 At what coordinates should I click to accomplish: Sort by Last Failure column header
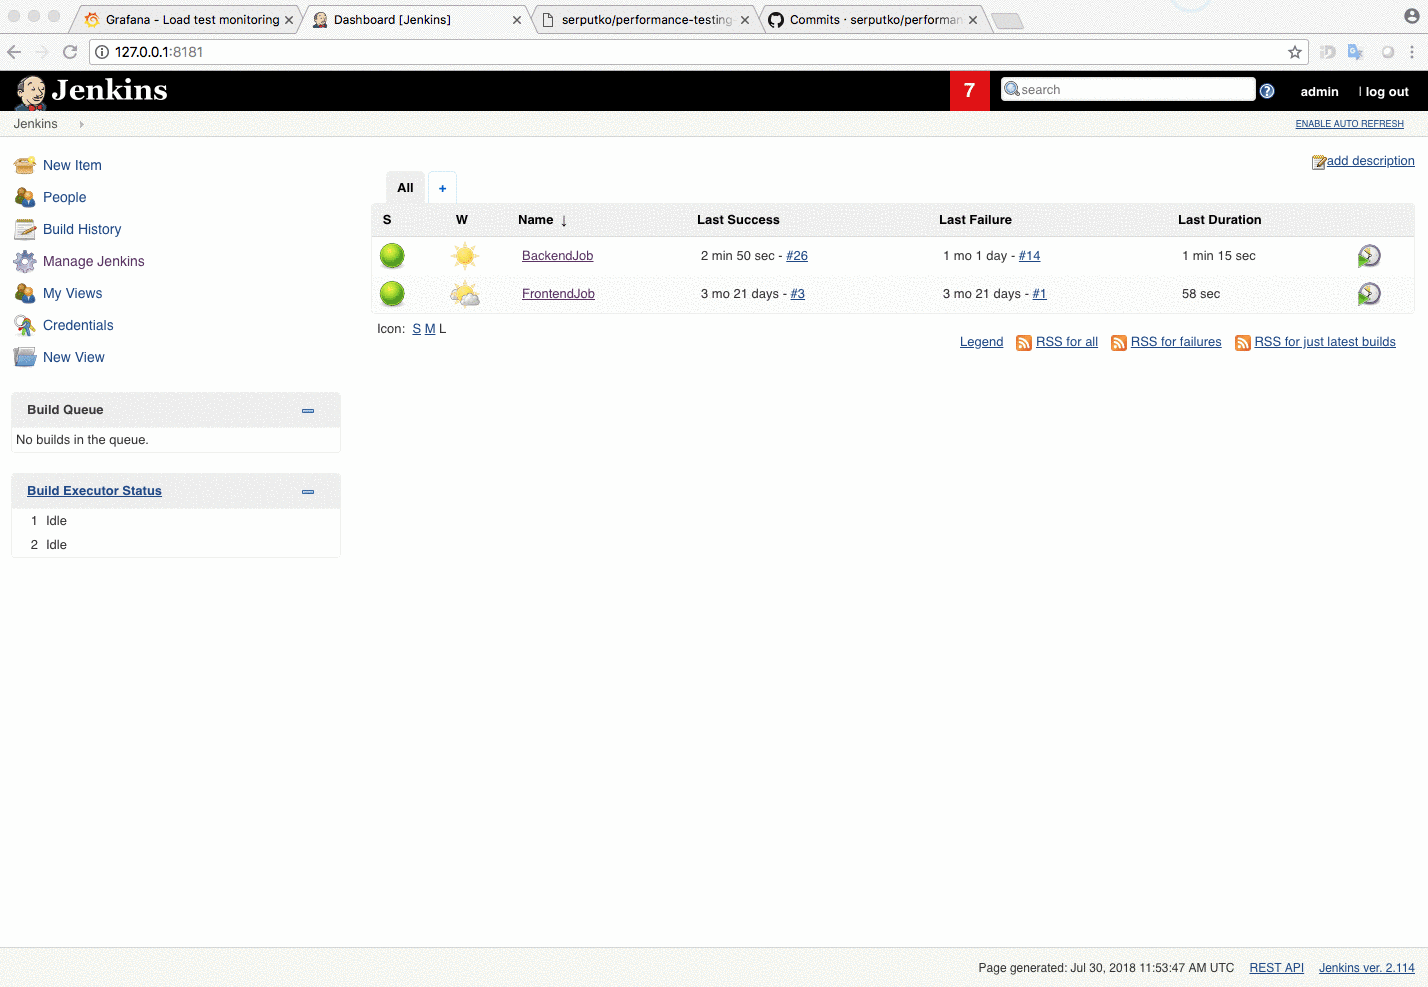tap(975, 220)
